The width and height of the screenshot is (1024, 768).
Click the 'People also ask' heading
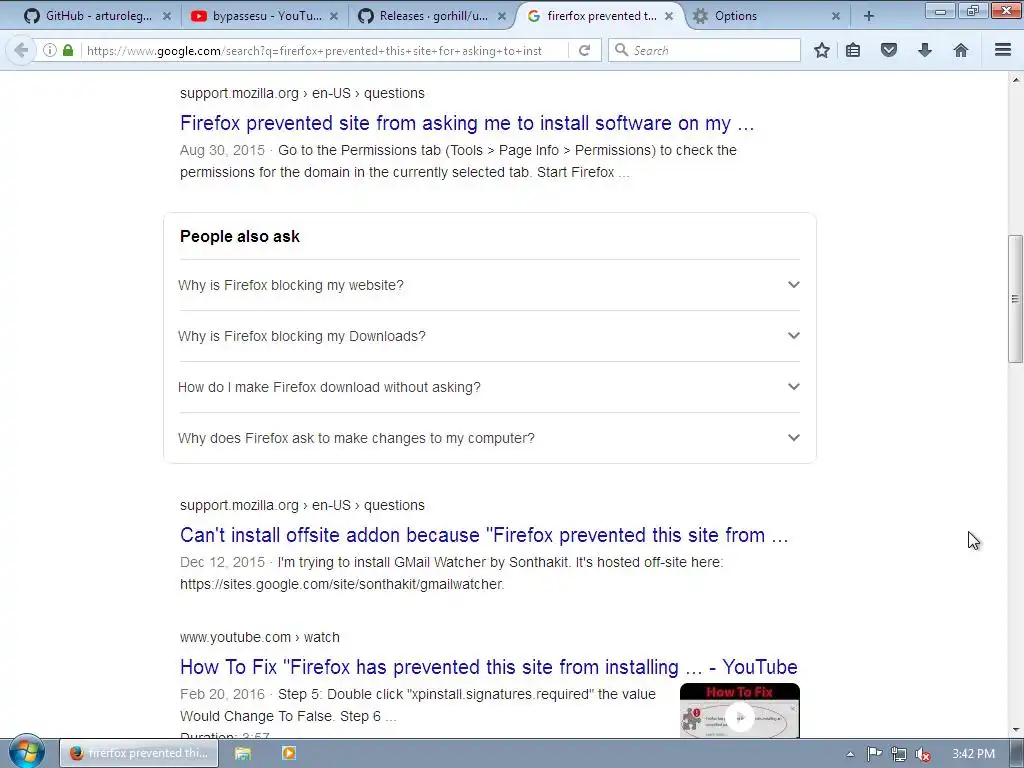[x=240, y=236]
